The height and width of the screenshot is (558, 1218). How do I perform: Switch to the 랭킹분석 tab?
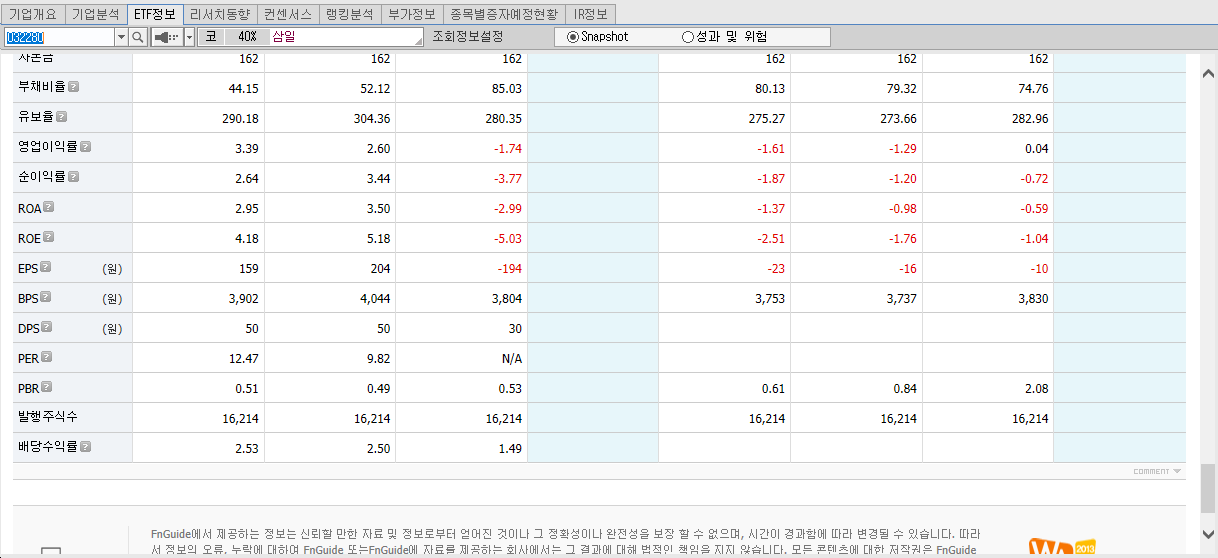click(350, 14)
